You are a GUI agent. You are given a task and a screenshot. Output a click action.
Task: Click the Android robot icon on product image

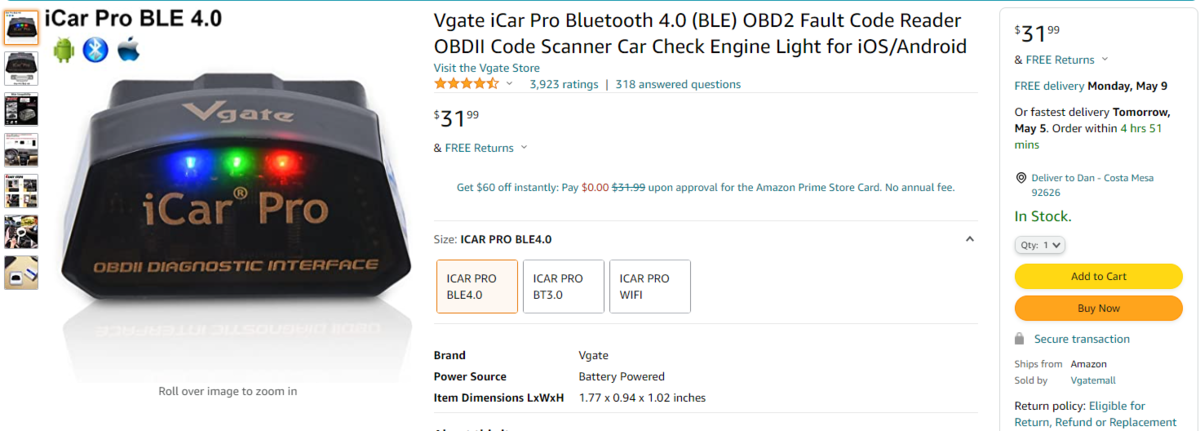tap(64, 49)
